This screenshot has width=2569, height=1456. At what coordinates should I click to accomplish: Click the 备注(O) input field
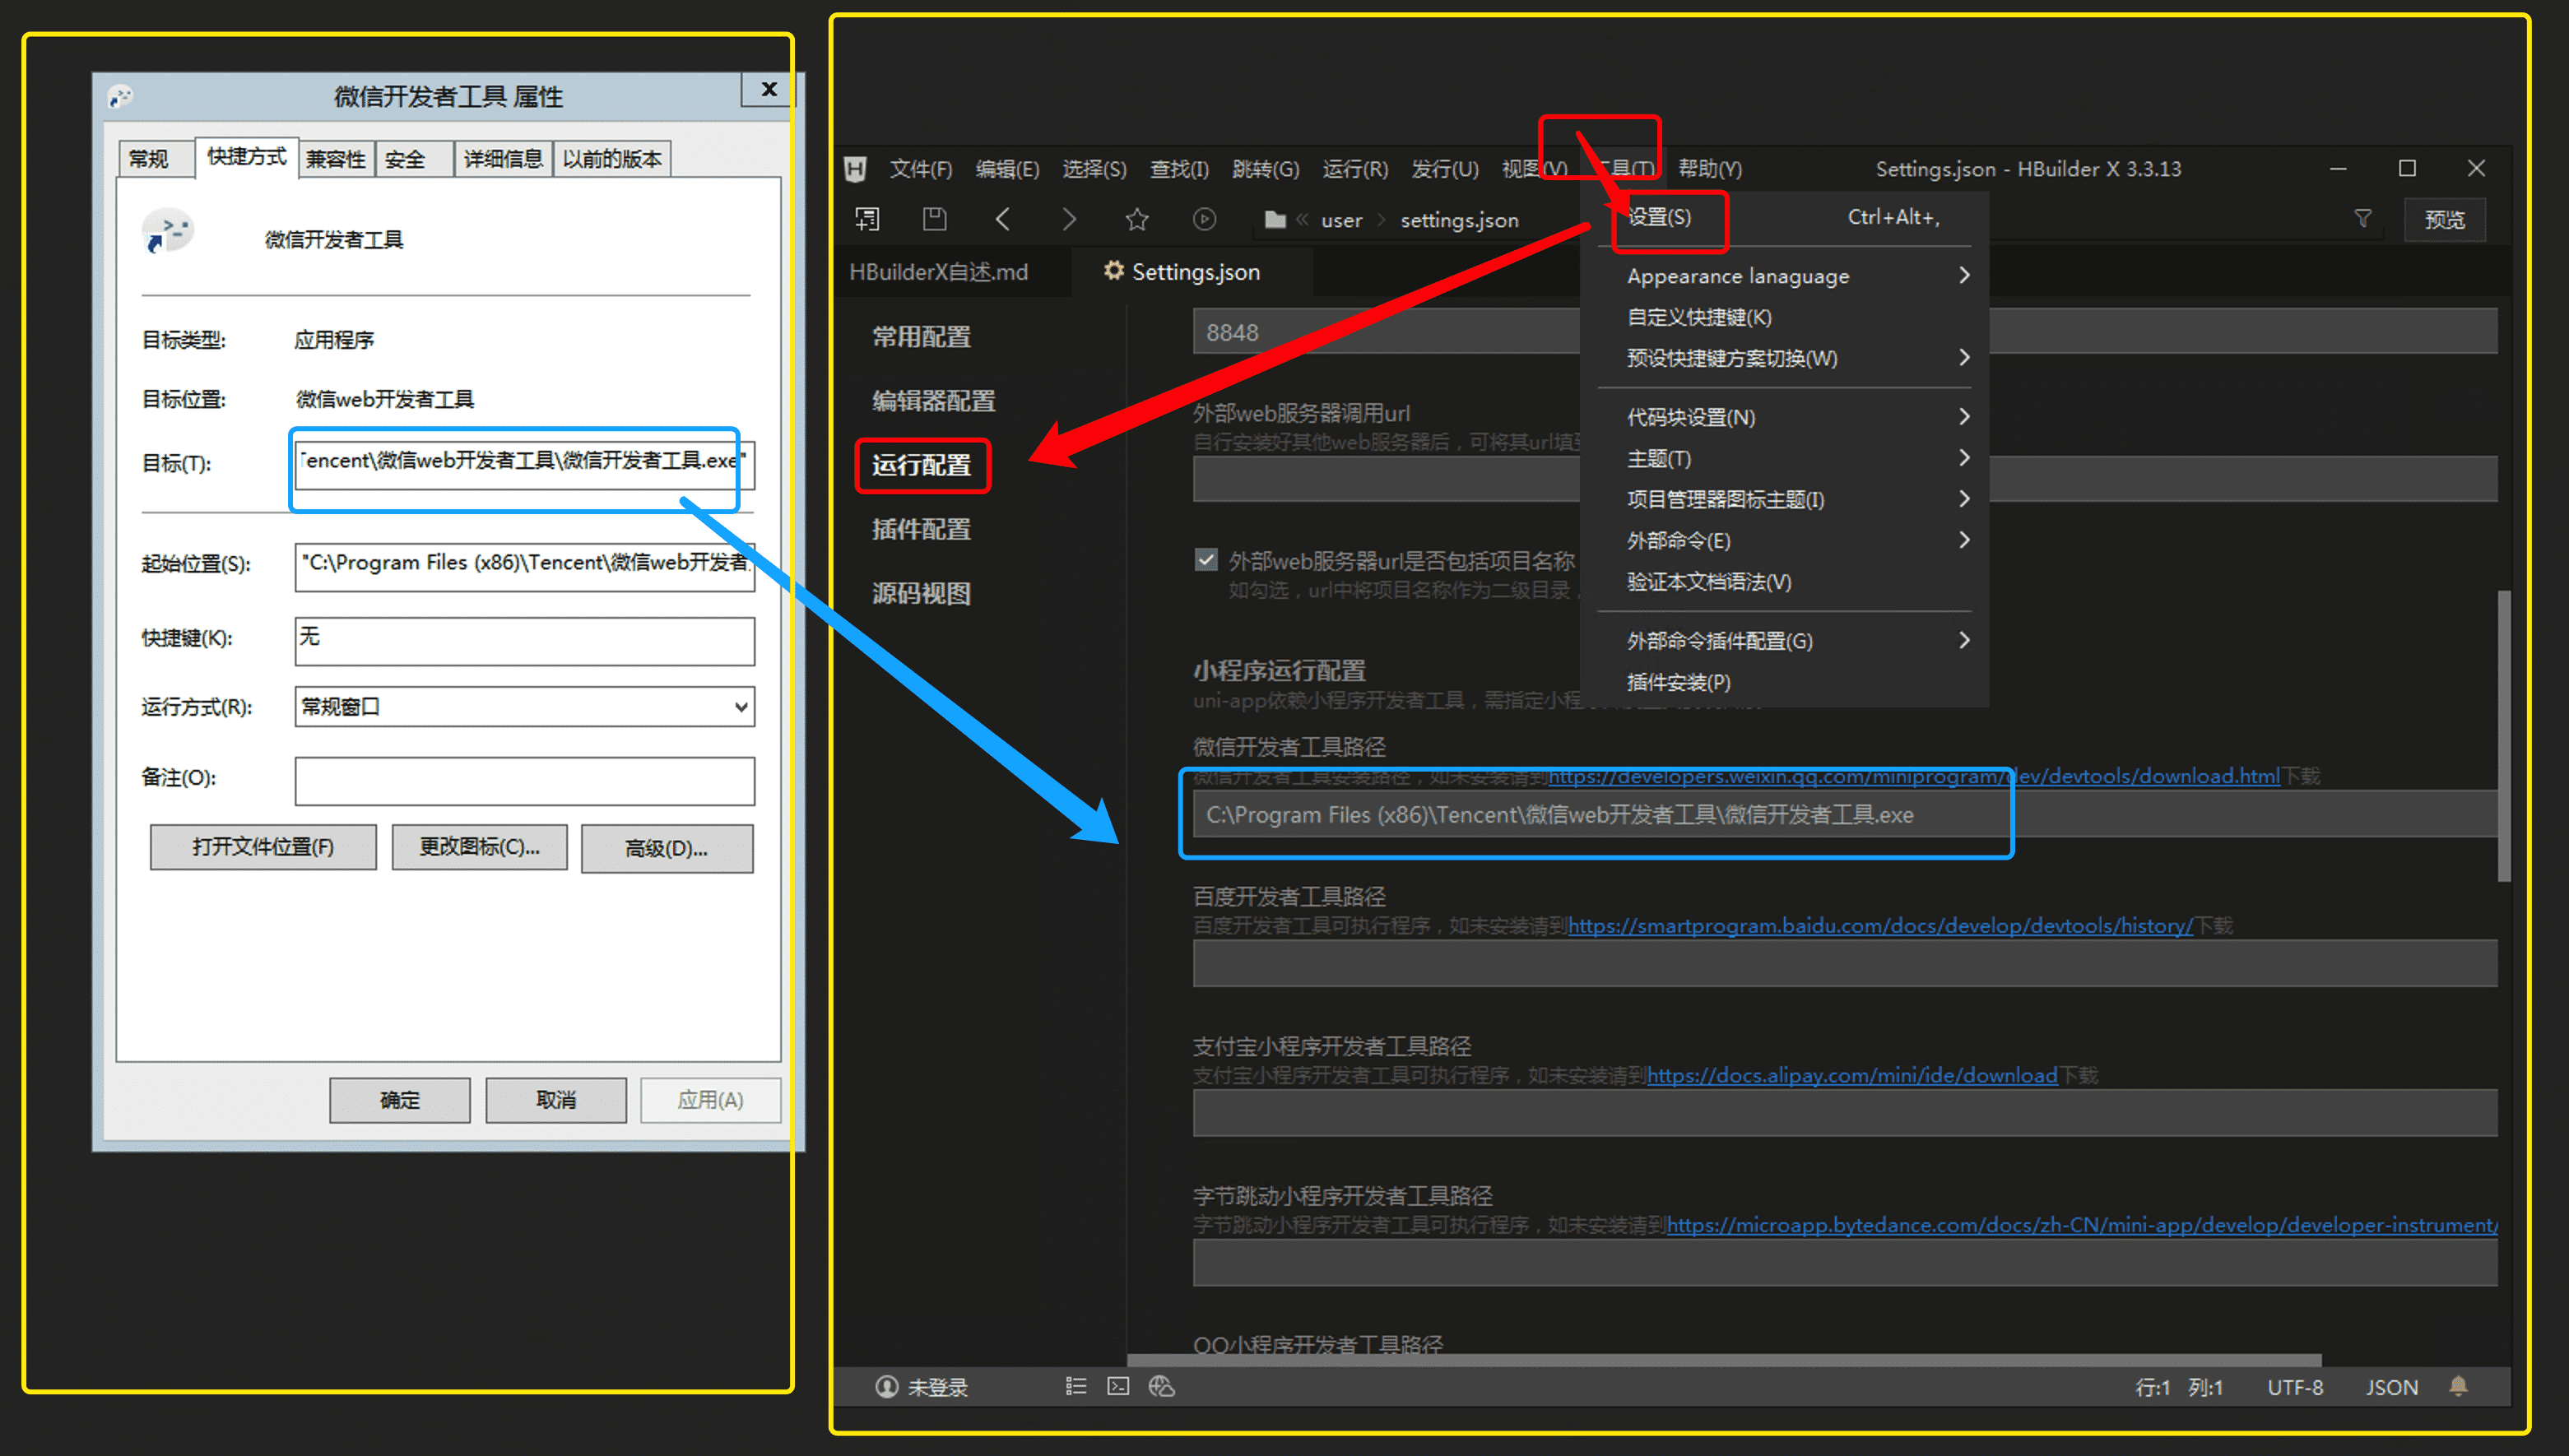[525, 780]
